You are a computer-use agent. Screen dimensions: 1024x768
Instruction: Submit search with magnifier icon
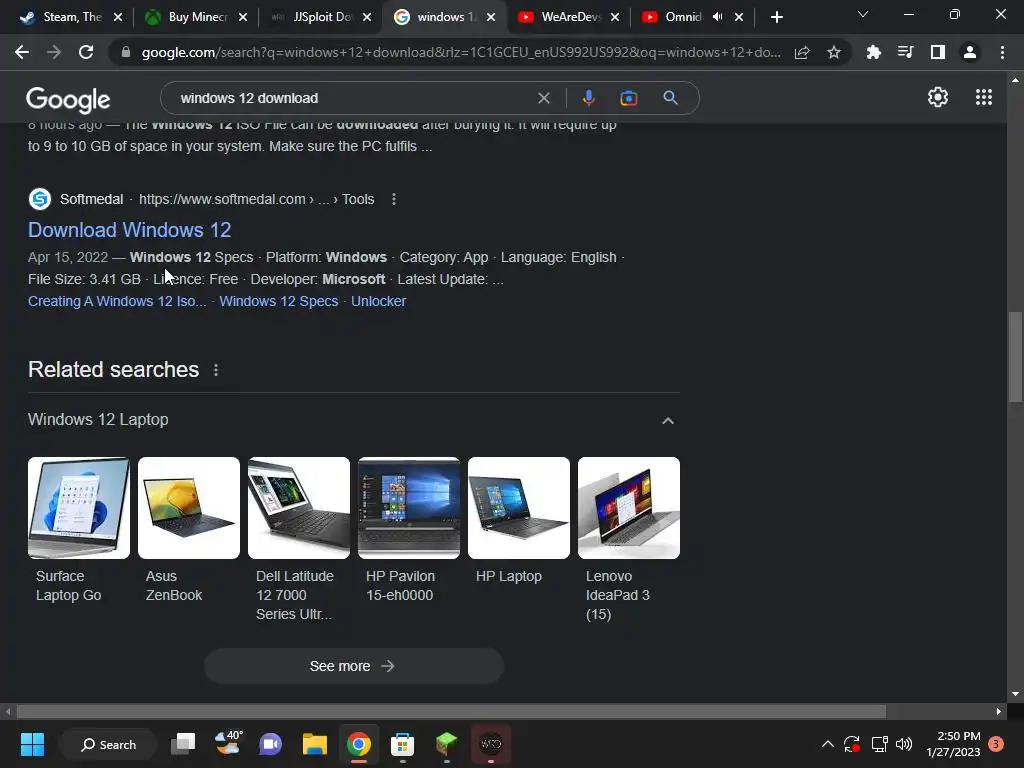point(671,98)
